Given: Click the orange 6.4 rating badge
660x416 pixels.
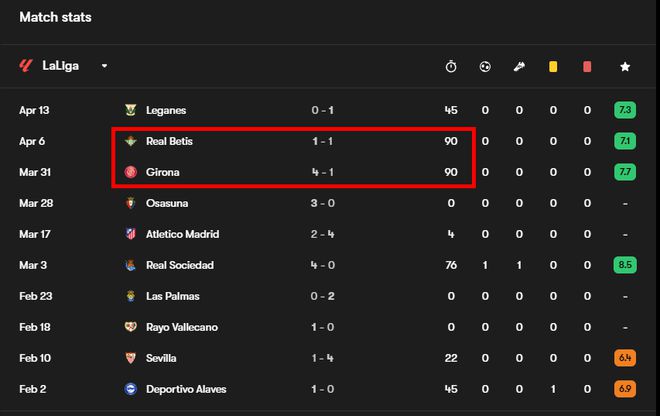Looking at the screenshot, I should click(625, 358).
